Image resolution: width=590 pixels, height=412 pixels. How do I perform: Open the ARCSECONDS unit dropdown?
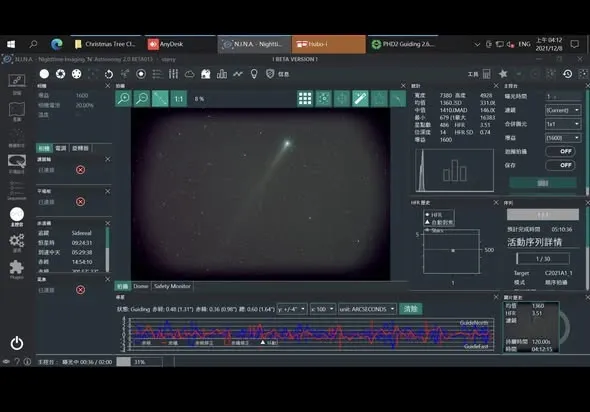tap(367, 309)
